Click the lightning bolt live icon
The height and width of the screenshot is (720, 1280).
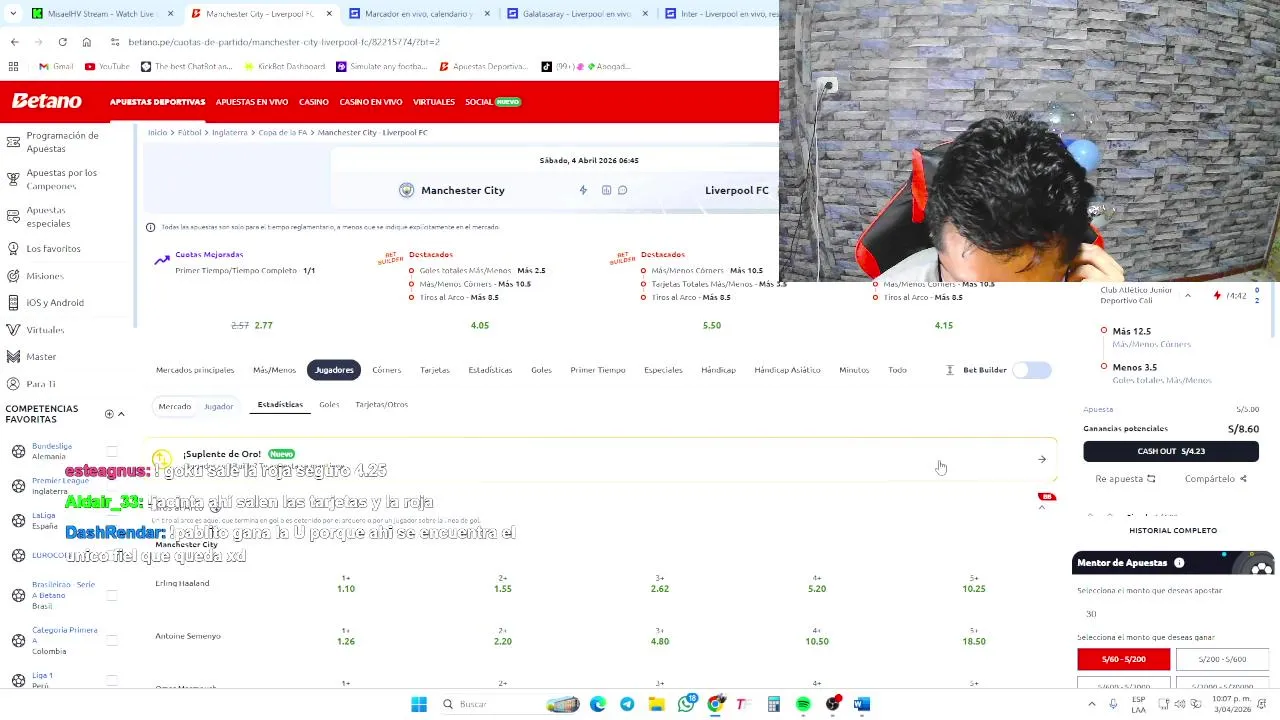[583, 190]
